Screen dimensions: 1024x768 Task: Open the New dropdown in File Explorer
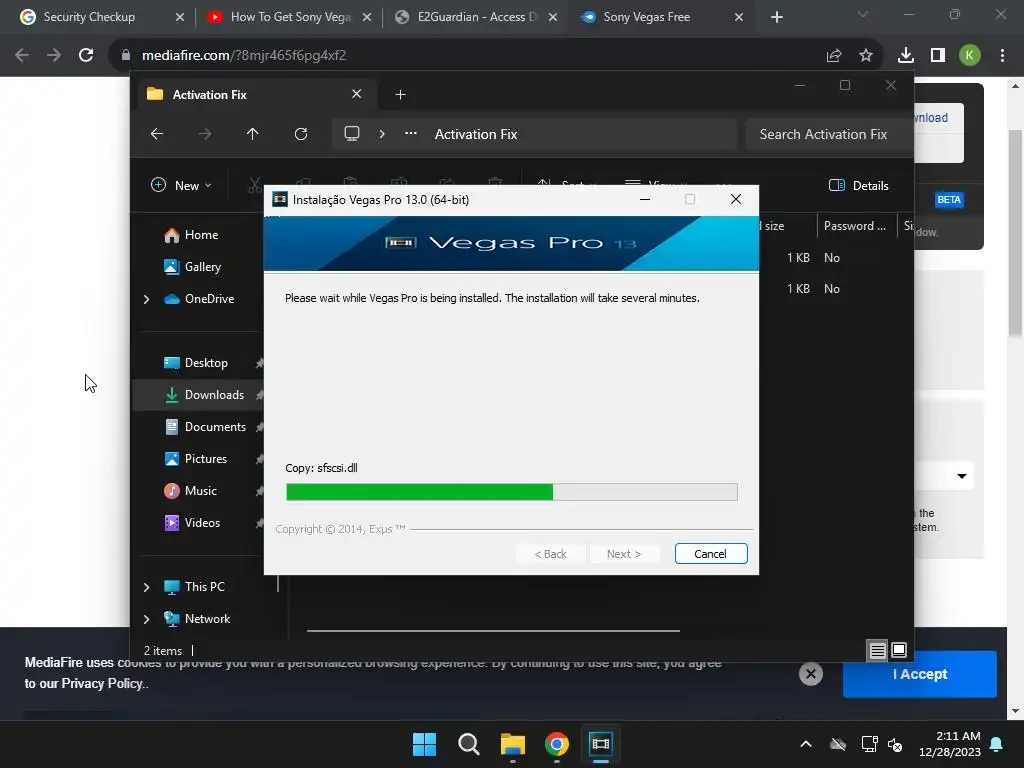(181, 185)
